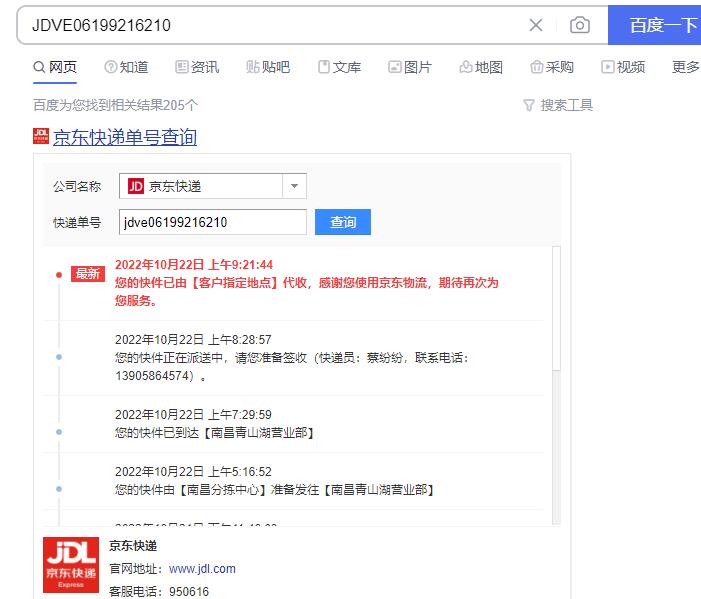Open the 公司名称 courier dropdown arrow
The image size is (701, 599).
[x=294, y=186]
